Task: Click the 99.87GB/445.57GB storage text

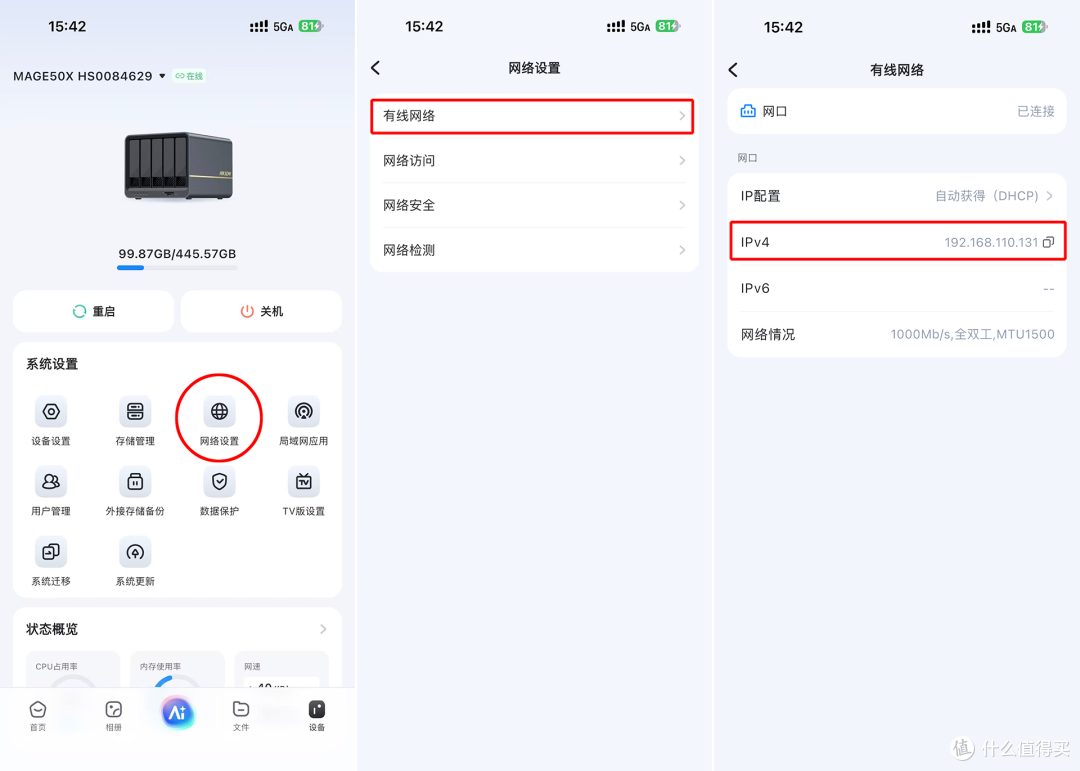Action: [178, 254]
